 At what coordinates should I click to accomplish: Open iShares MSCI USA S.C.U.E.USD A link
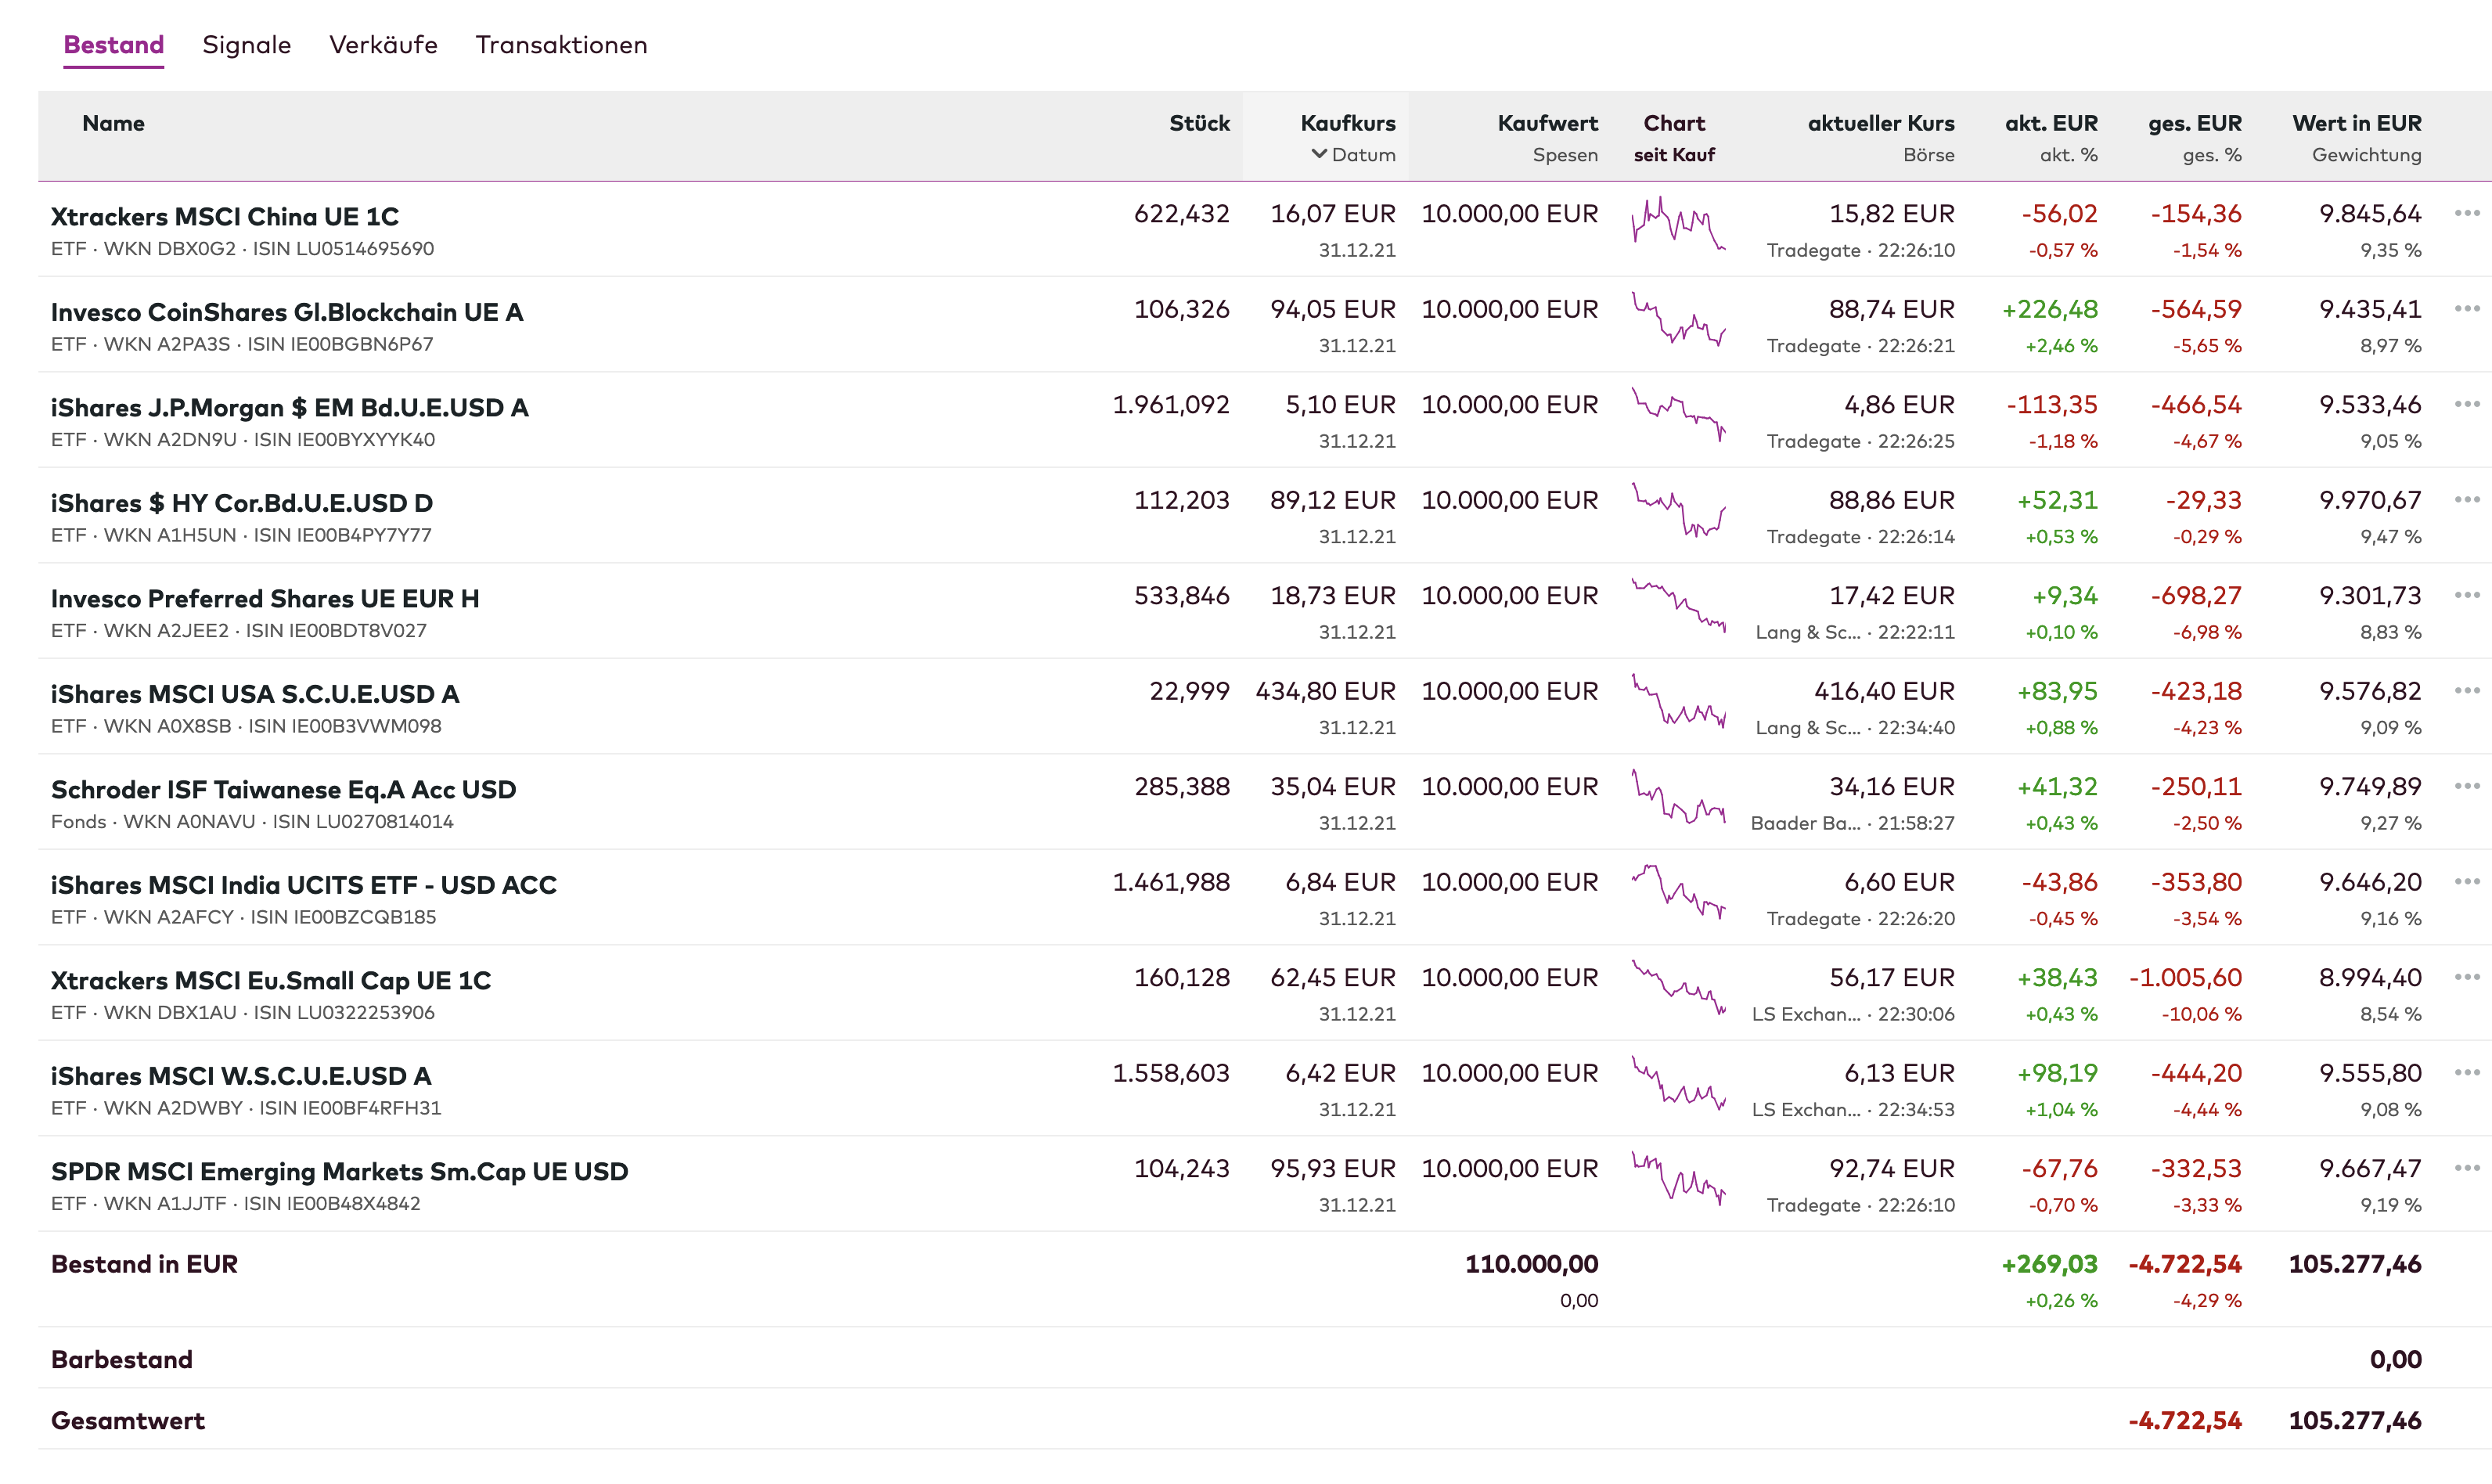255,694
